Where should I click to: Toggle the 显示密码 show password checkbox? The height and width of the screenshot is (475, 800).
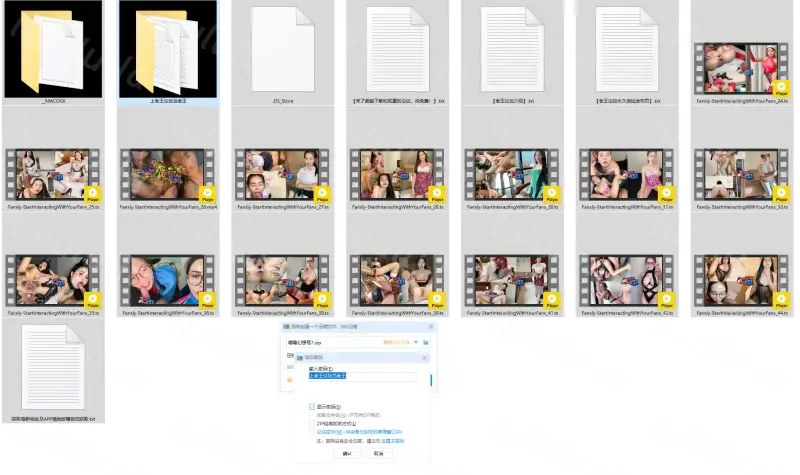pyautogui.click(x=313, y=407)
